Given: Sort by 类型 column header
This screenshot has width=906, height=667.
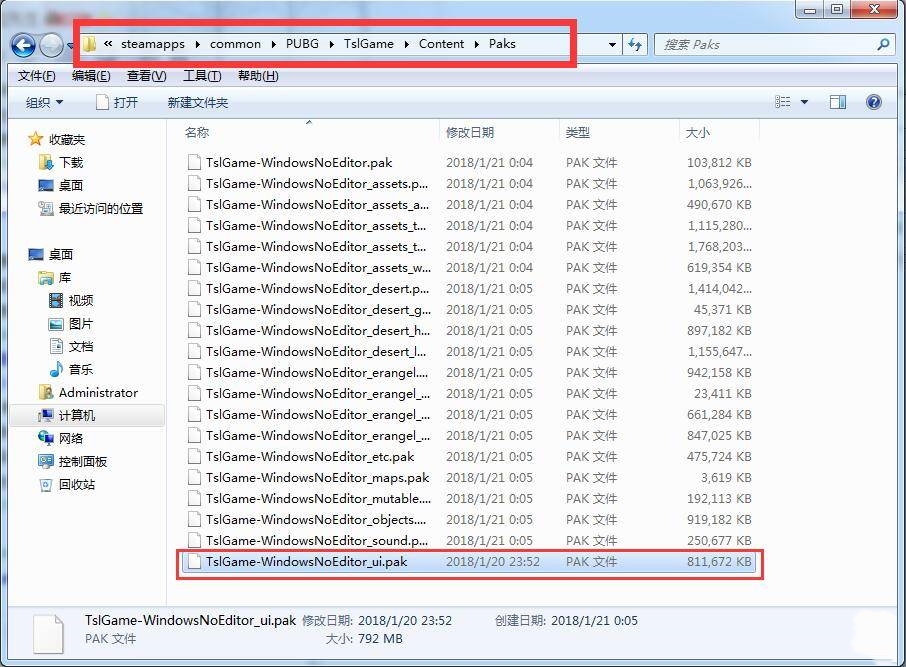Looking at the screenshot, I should (x=577, y=132).
